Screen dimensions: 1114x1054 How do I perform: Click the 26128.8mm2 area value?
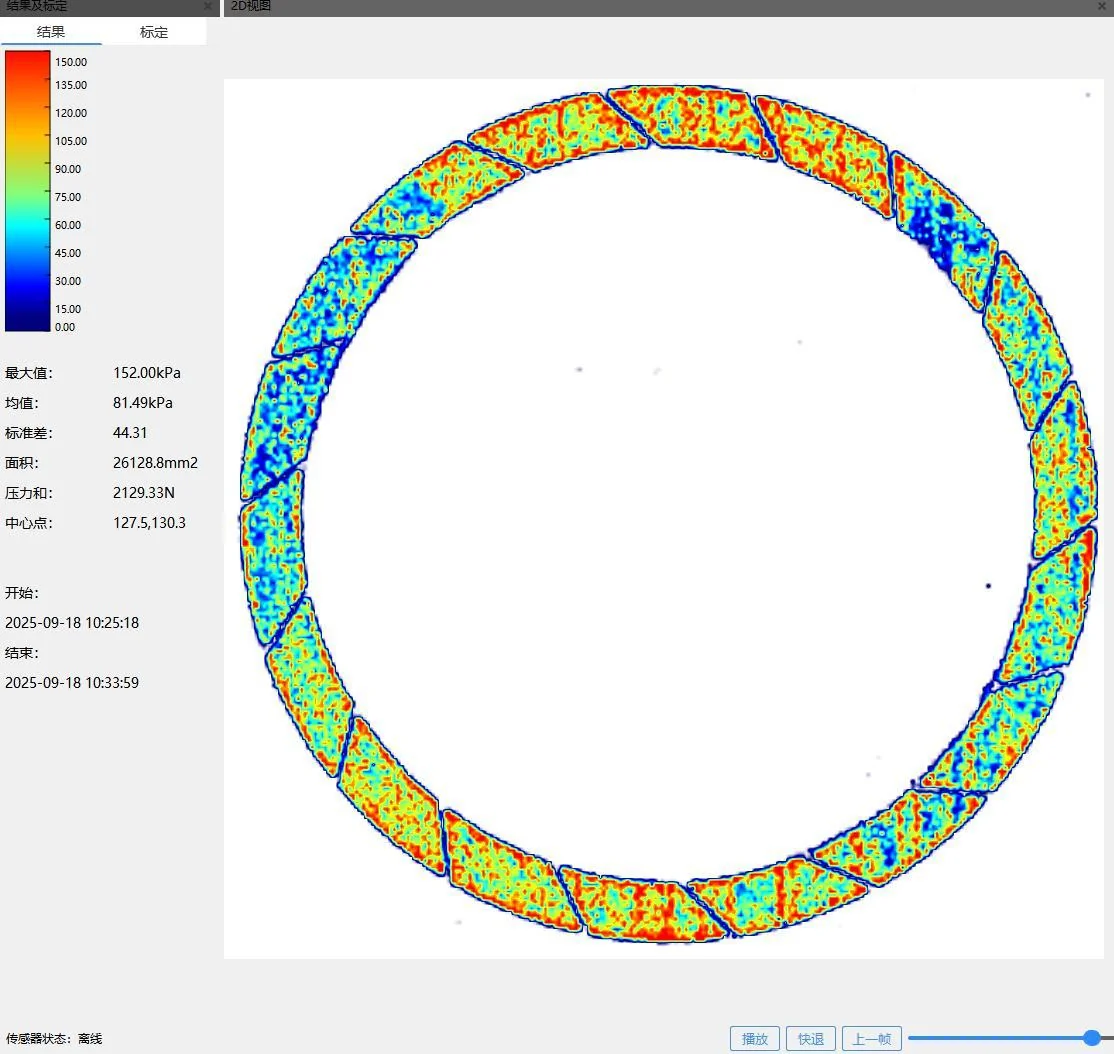pos(156,463)
